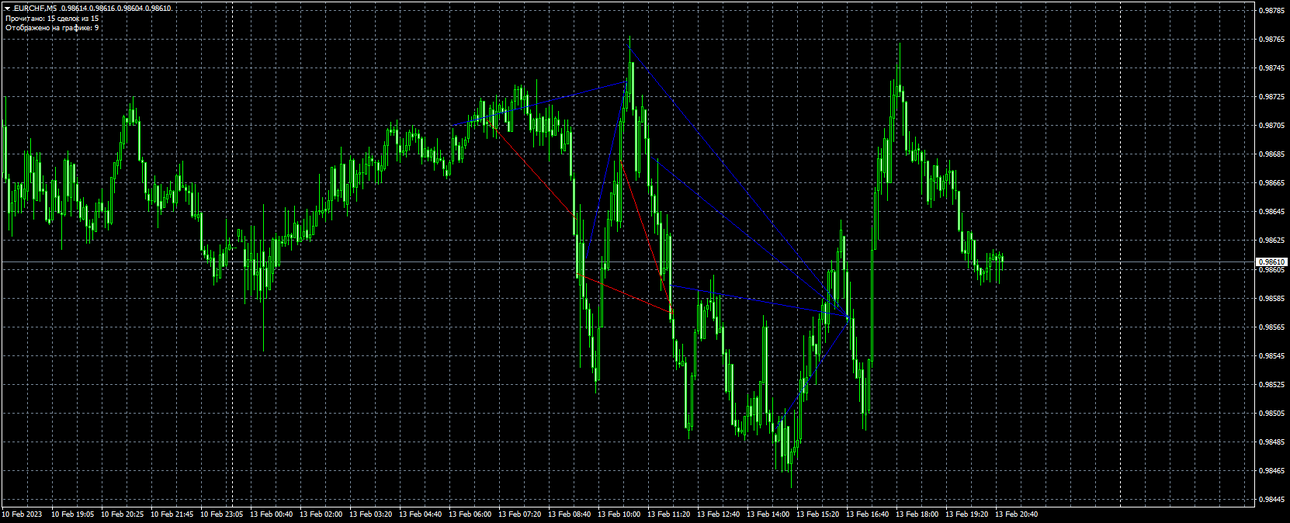Click the '13 Feb 00:40' time label
The image size is (1290, 523).
pyautogui.click(x=271, y=514)
